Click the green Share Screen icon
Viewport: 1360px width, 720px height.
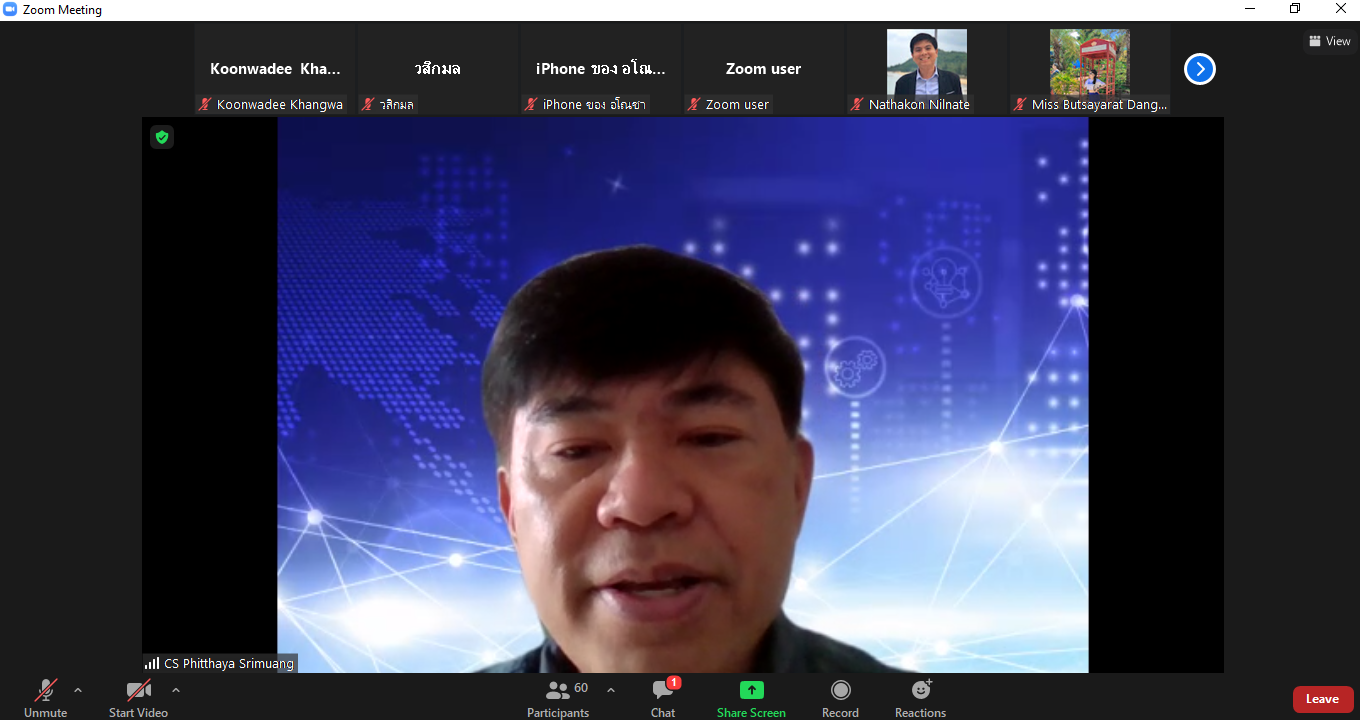pos(751,690)
